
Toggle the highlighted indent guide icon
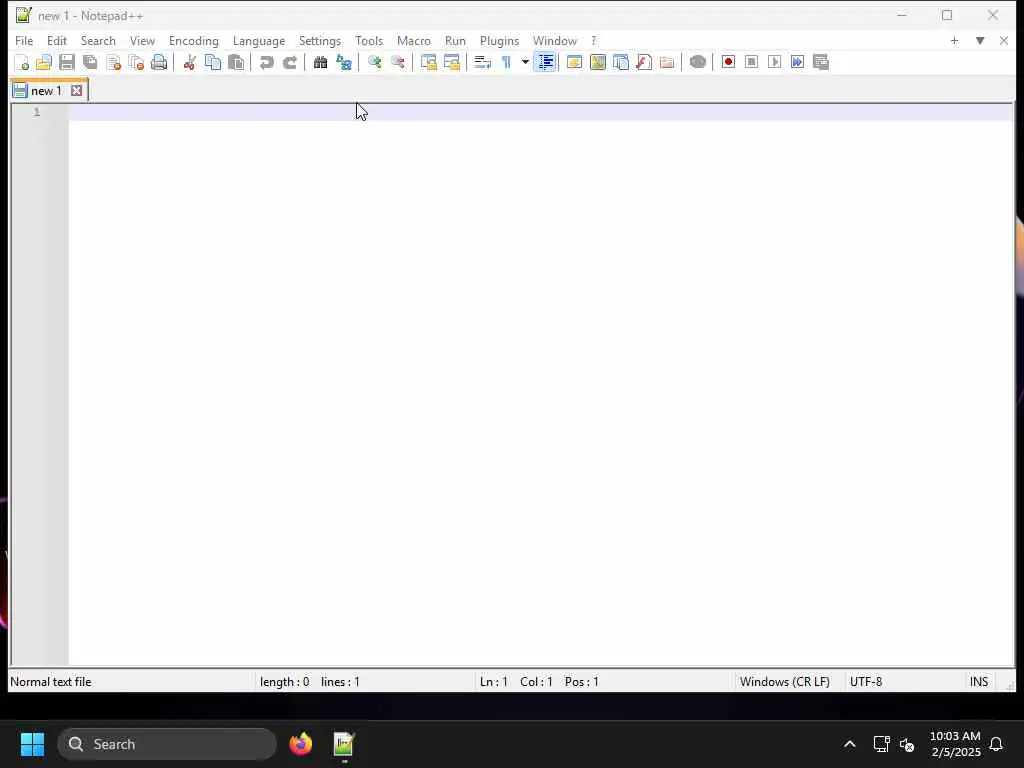click(x=546, y=62)
